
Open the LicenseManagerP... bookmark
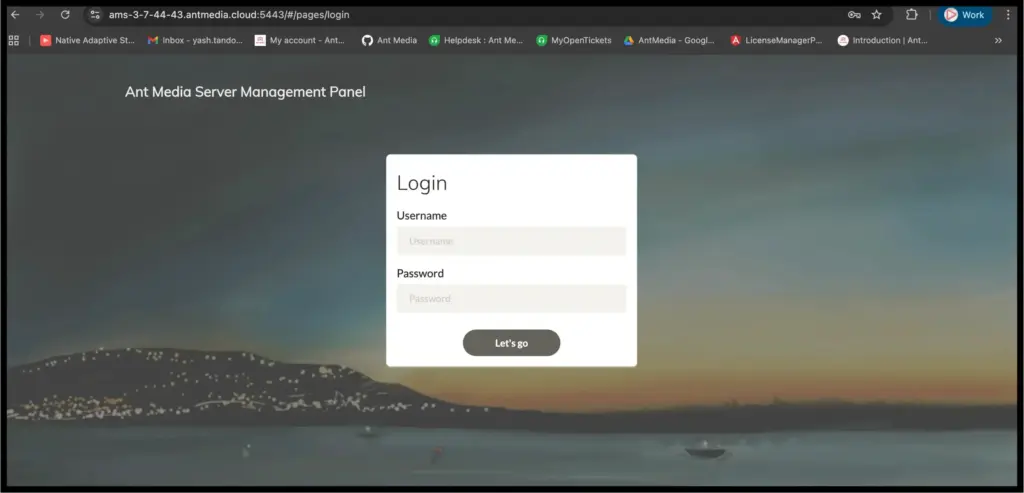click(x=777, y=40)
